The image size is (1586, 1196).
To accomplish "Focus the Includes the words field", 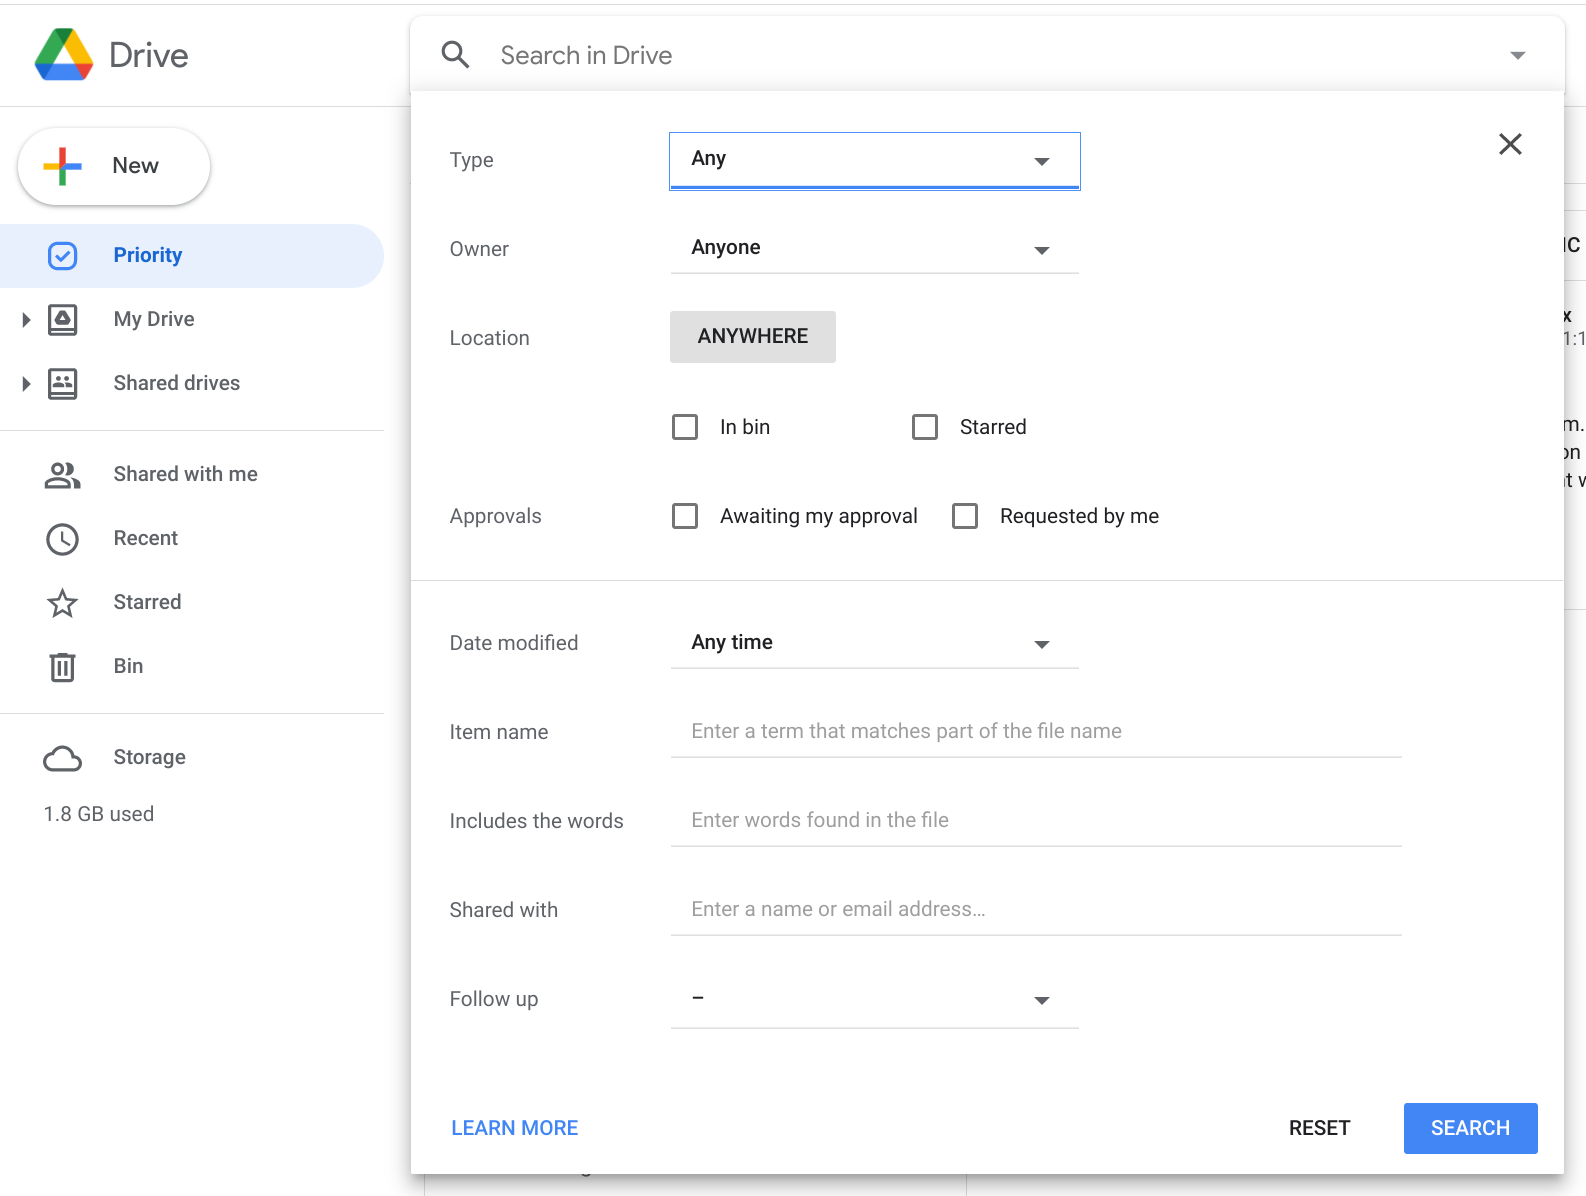I will [1036, 821].
